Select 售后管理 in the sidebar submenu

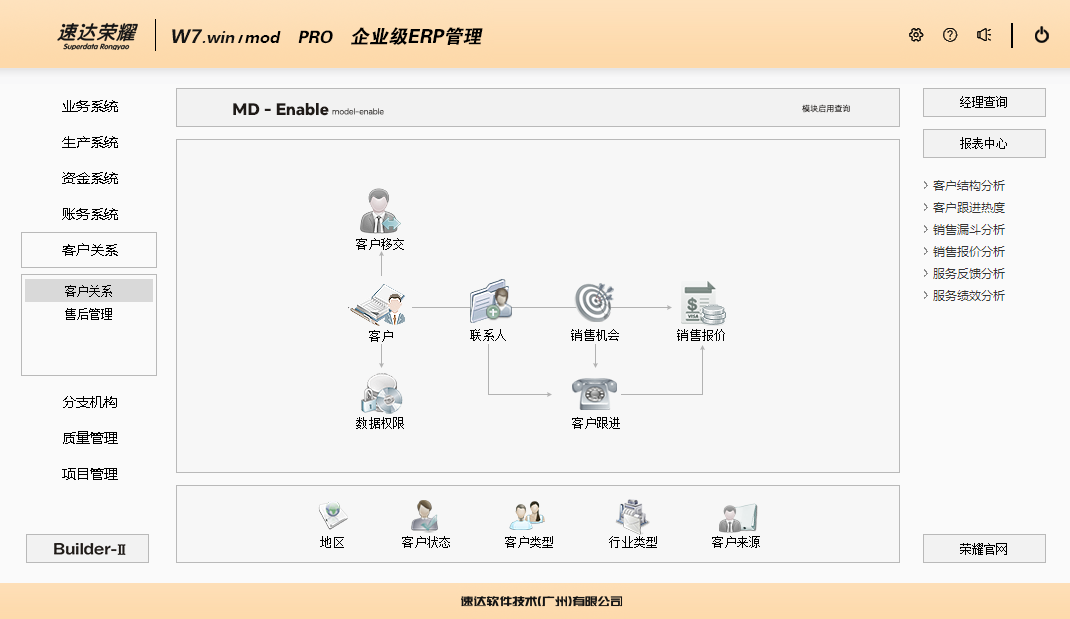(89, 314)
